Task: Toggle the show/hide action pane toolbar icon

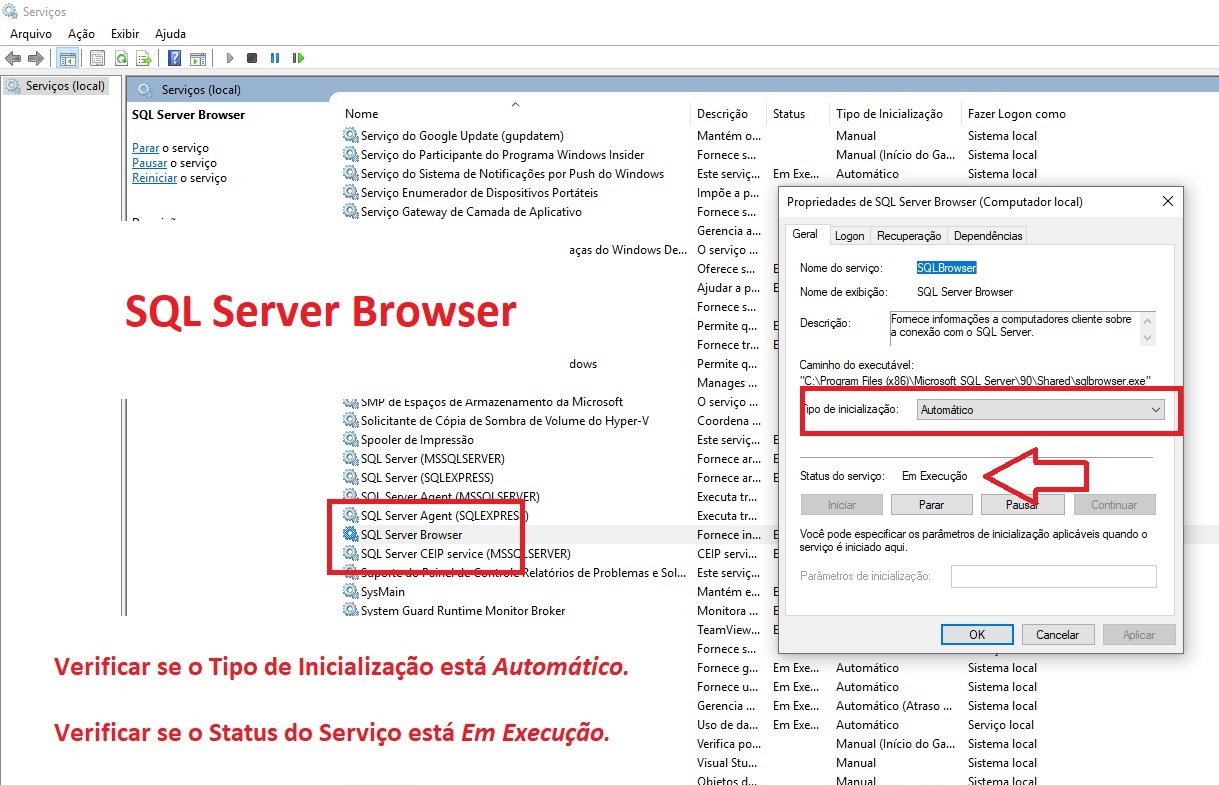Action: pos(198,58)
